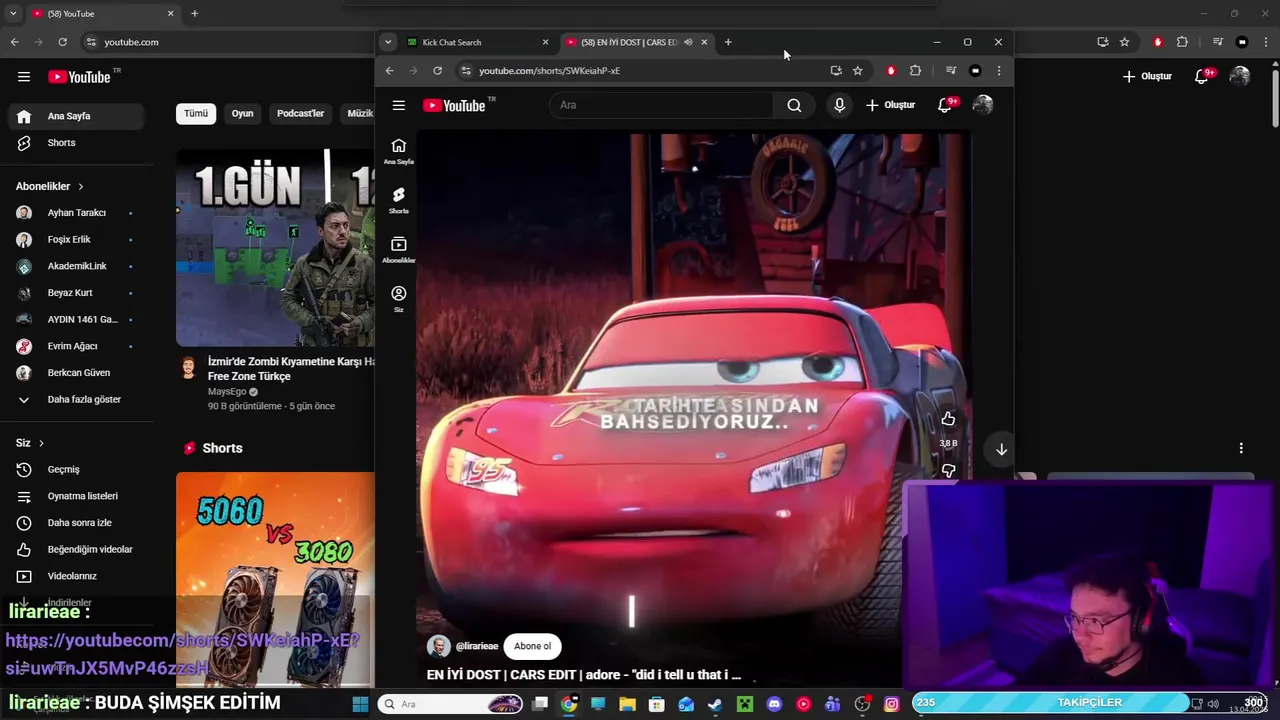Select Oyun filter chip
This screenshot has height=720, width=1280.
[x=242, y=113]
